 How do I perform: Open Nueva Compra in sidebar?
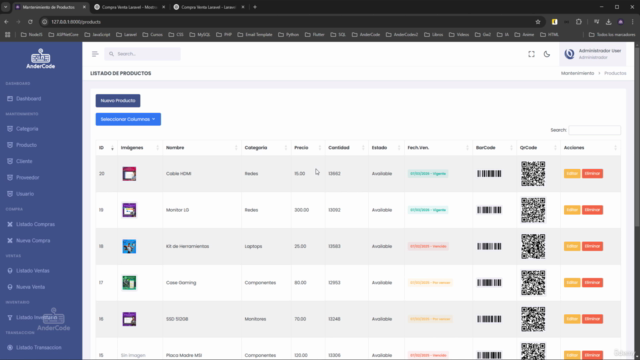click(x=33, y=240)
